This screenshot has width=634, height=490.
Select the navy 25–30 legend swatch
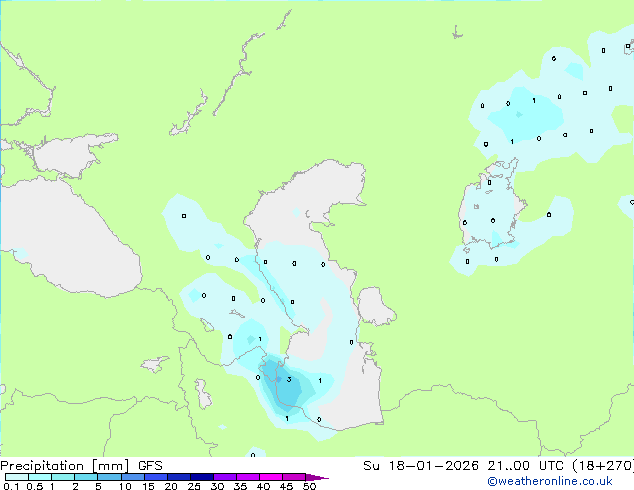(x=202, y=477)
